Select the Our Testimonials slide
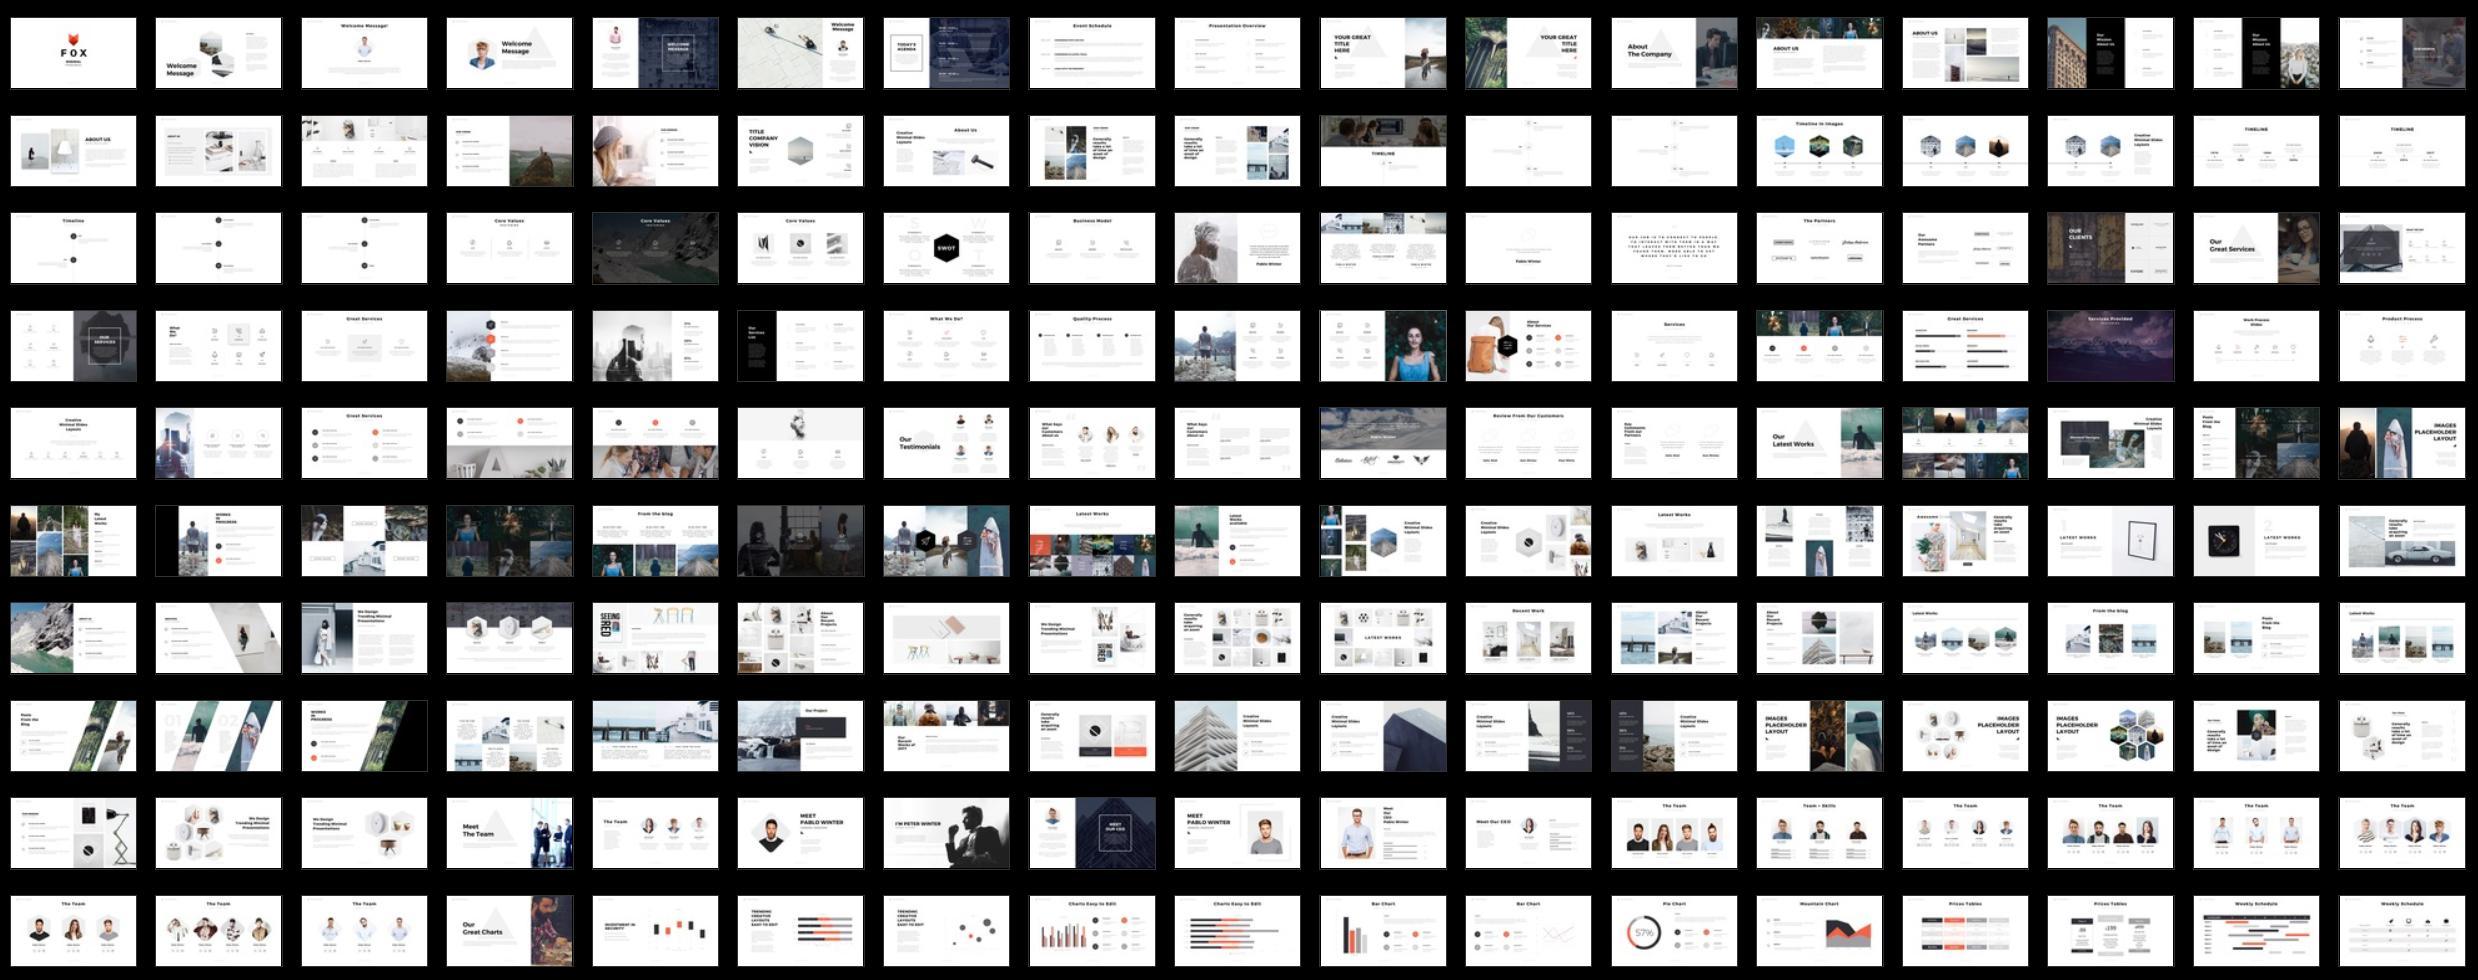This screenshot has height=980, width=2478. (946, 443)
